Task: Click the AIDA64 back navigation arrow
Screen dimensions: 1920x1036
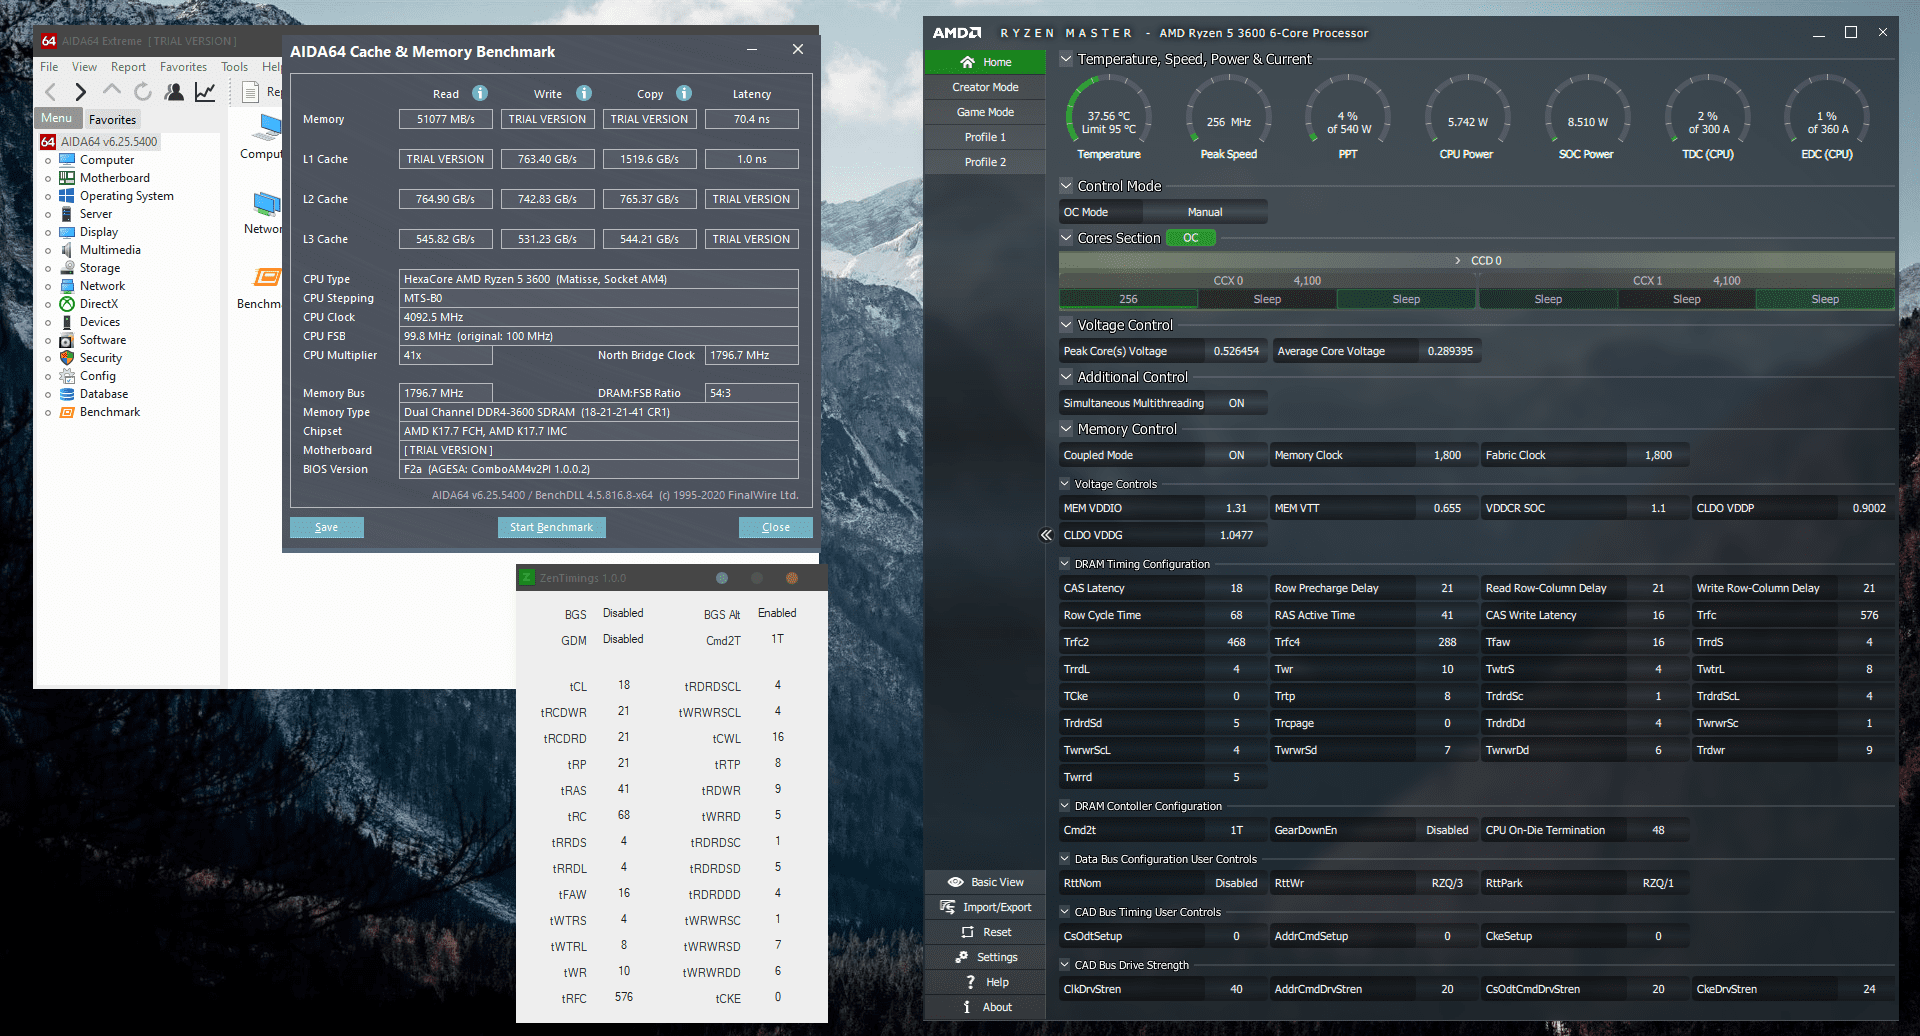Action: coord(51,92)
